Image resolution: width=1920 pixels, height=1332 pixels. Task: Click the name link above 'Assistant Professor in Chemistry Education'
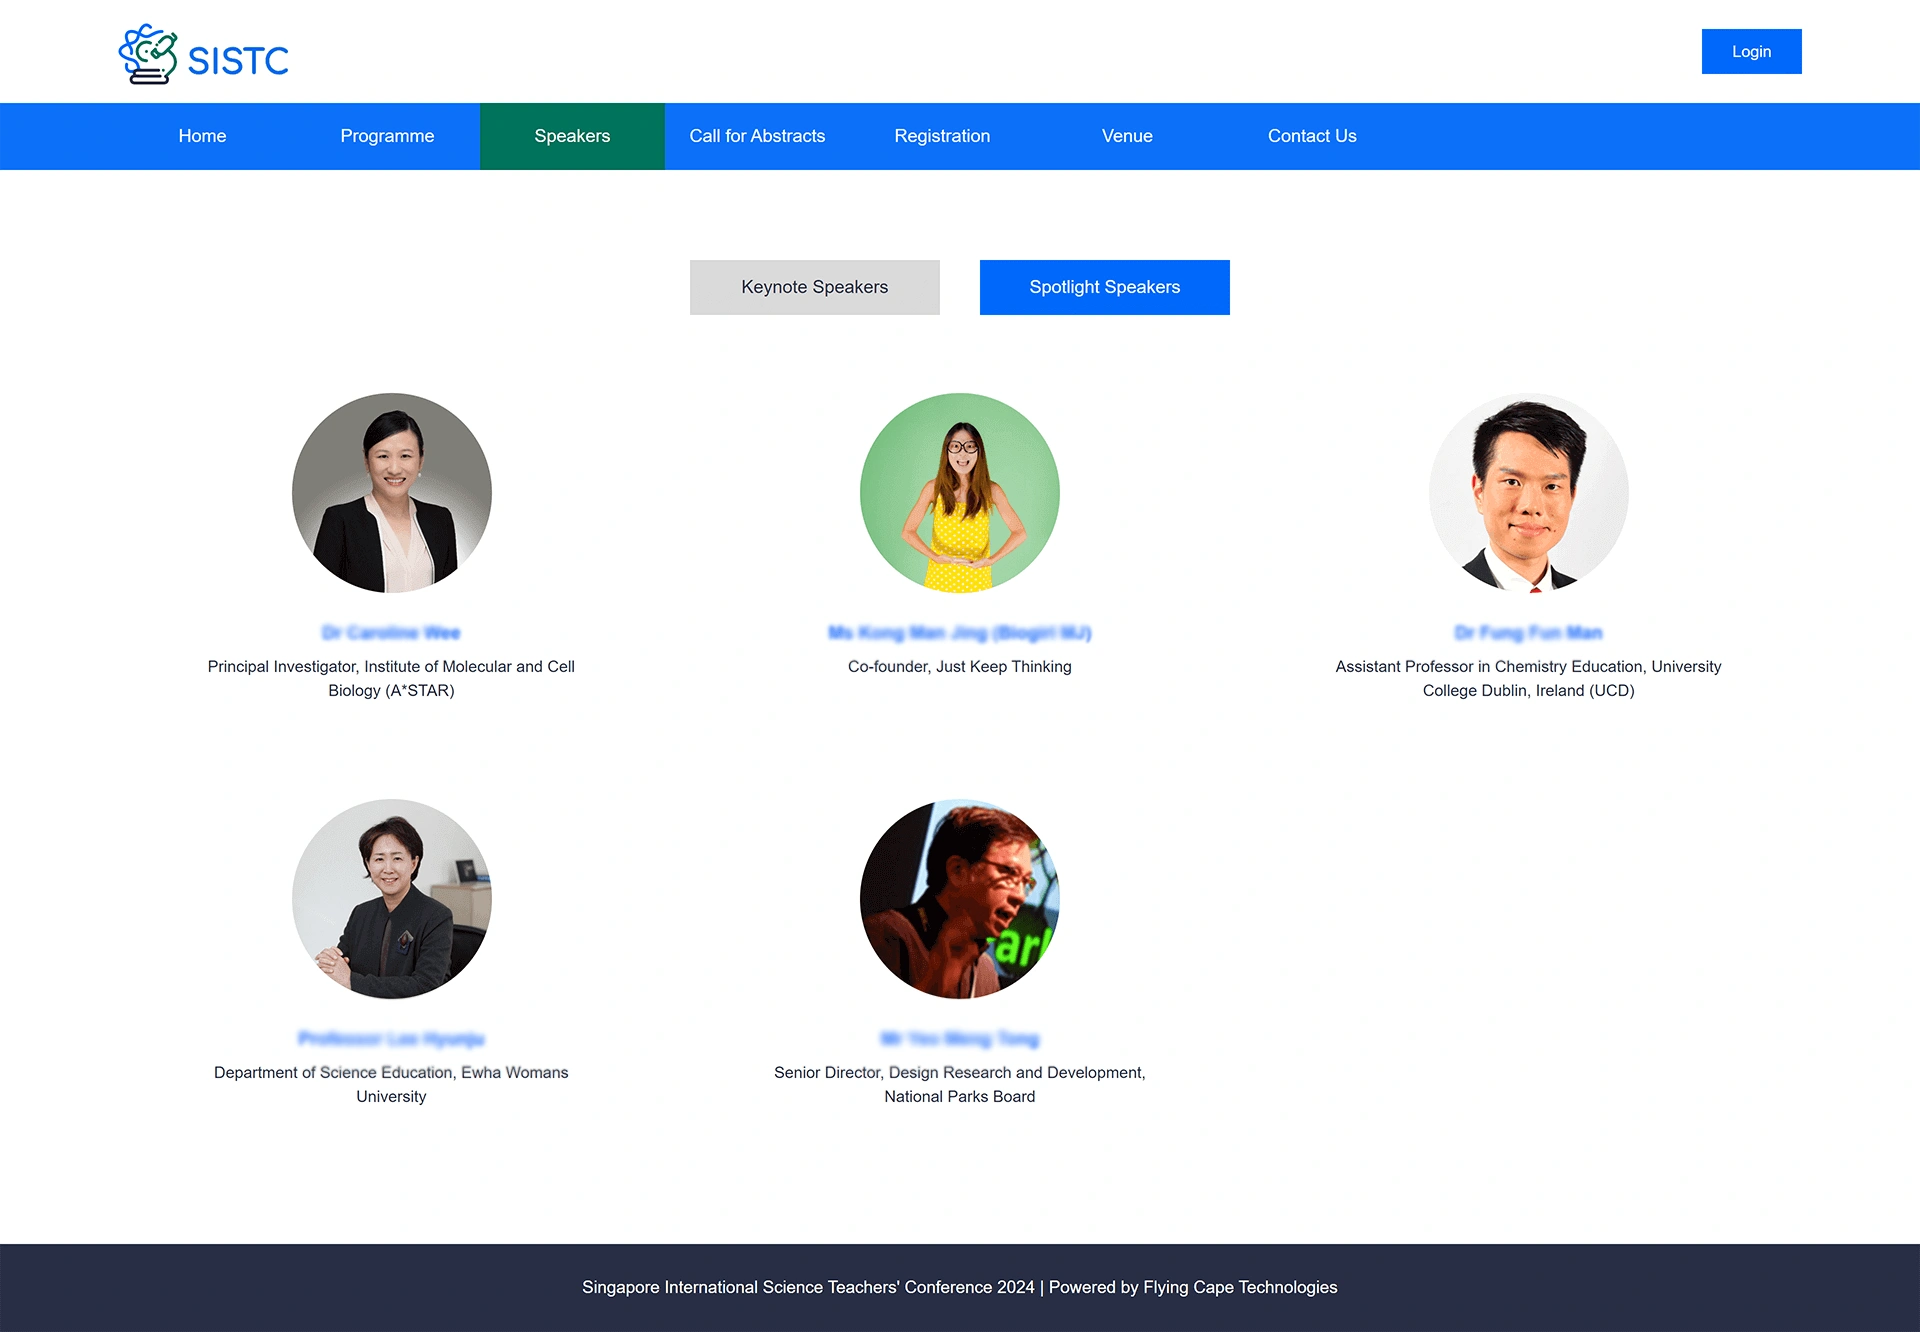tap(1528, 633)
